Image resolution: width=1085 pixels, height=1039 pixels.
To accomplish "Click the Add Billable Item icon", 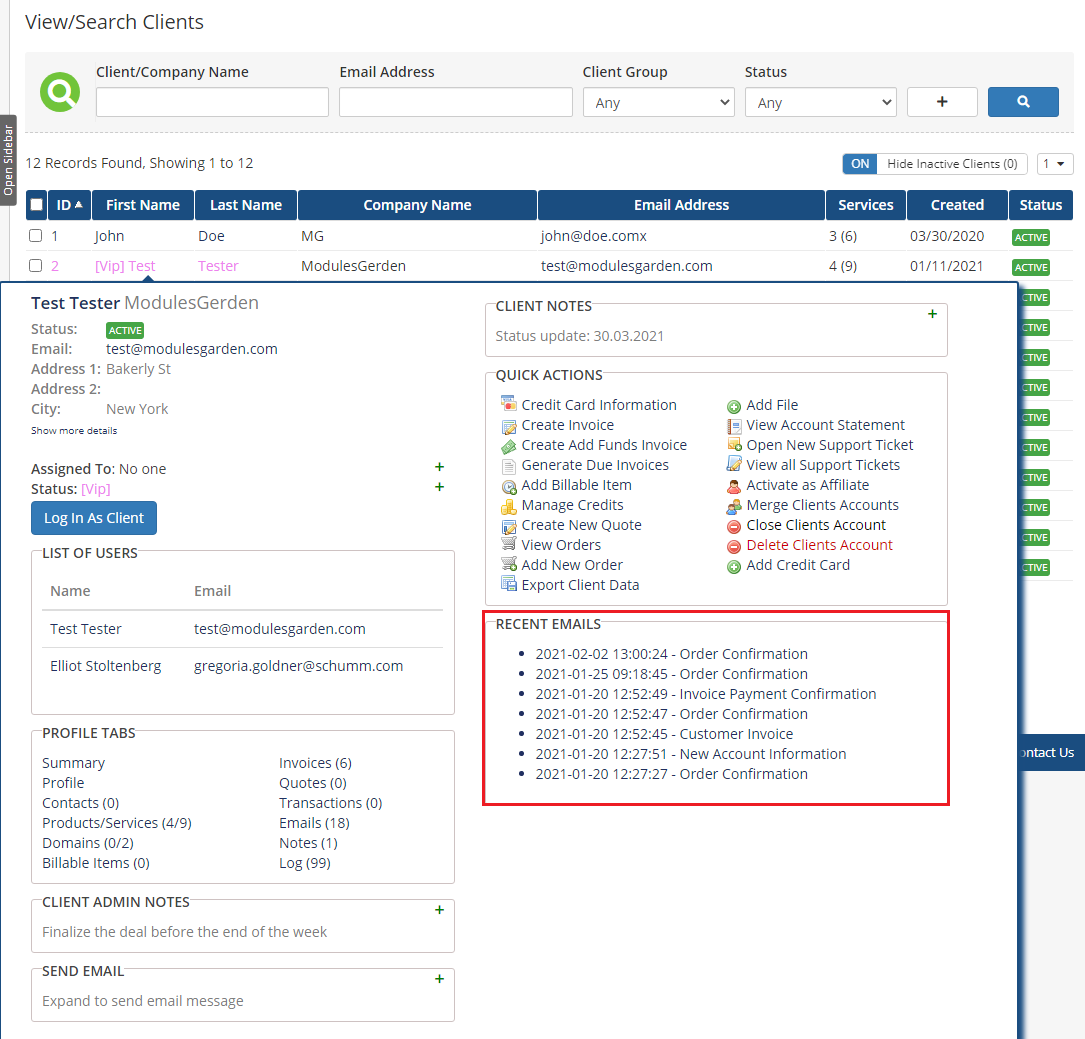I will pyautogui.click(x=509, y=486).
